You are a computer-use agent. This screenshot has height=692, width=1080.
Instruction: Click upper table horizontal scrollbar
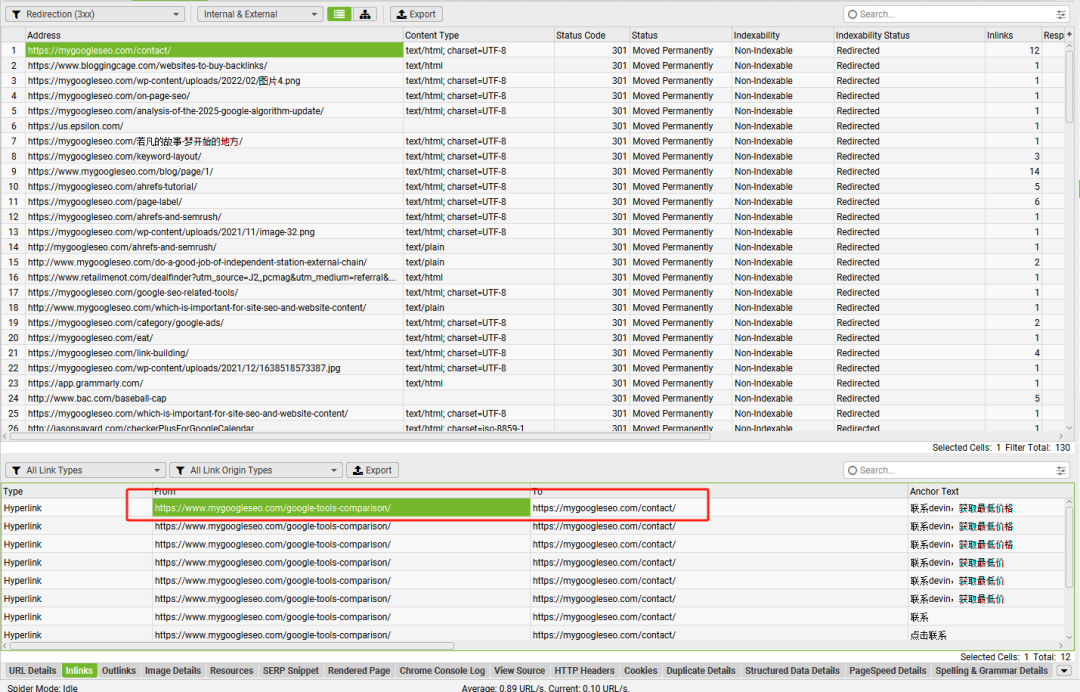coord(359,436)
